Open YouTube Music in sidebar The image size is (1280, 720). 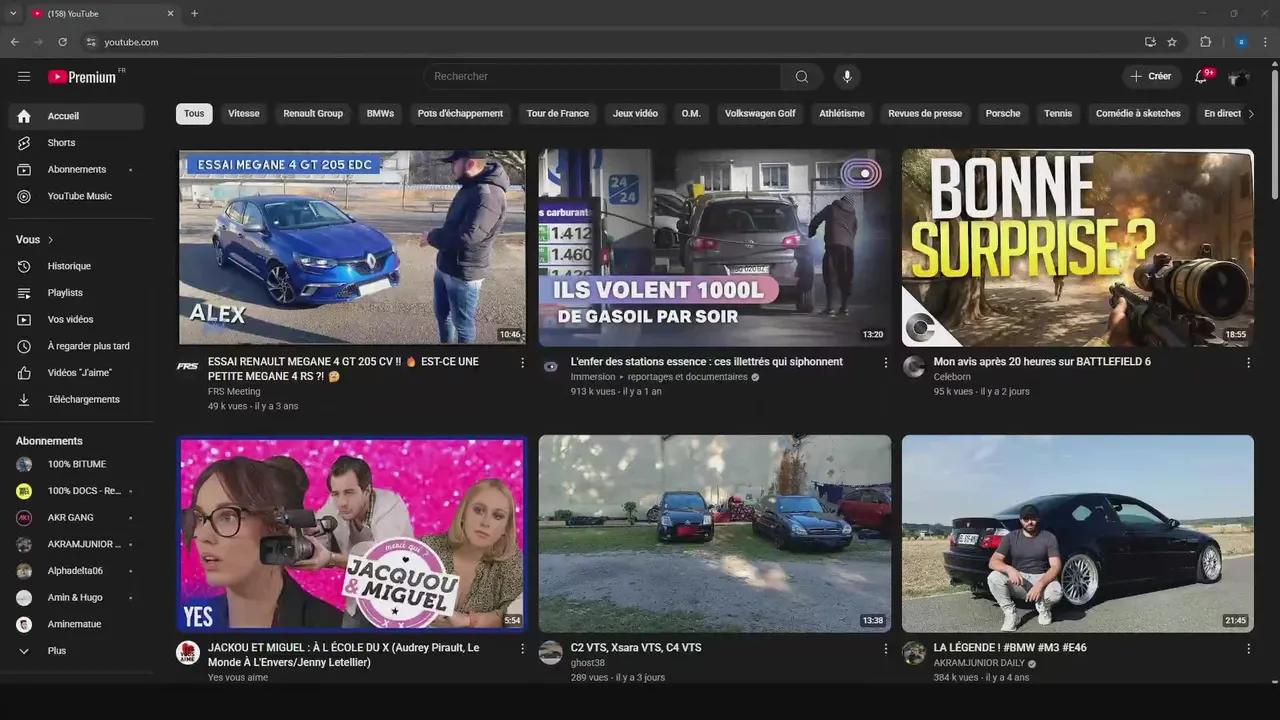[76, 196]
